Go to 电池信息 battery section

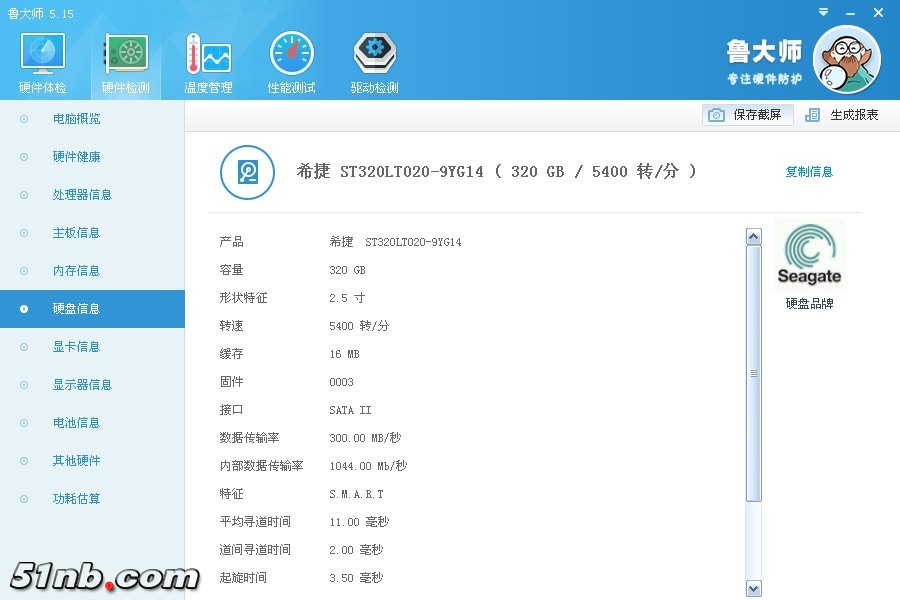76,423
